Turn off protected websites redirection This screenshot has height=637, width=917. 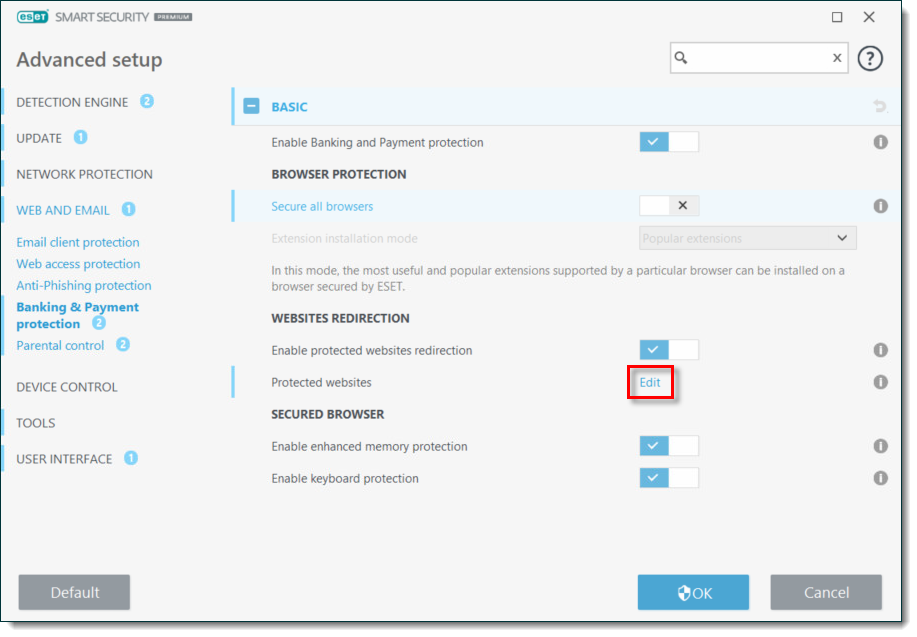pyautogui.click(x=668, y=349)
